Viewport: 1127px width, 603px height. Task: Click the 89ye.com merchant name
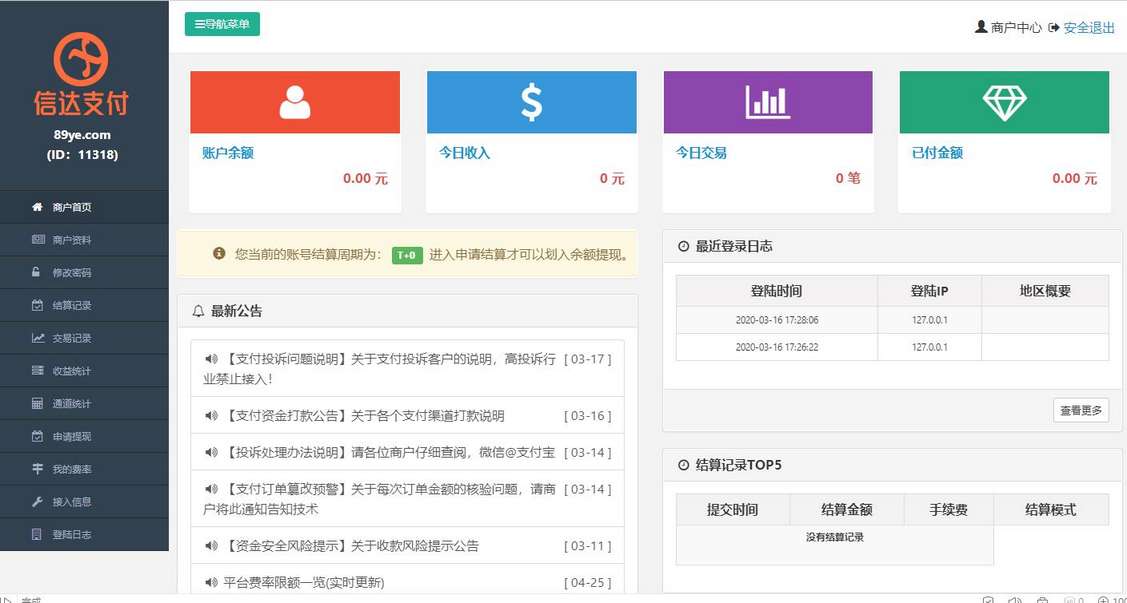click(x=82, y=134)
